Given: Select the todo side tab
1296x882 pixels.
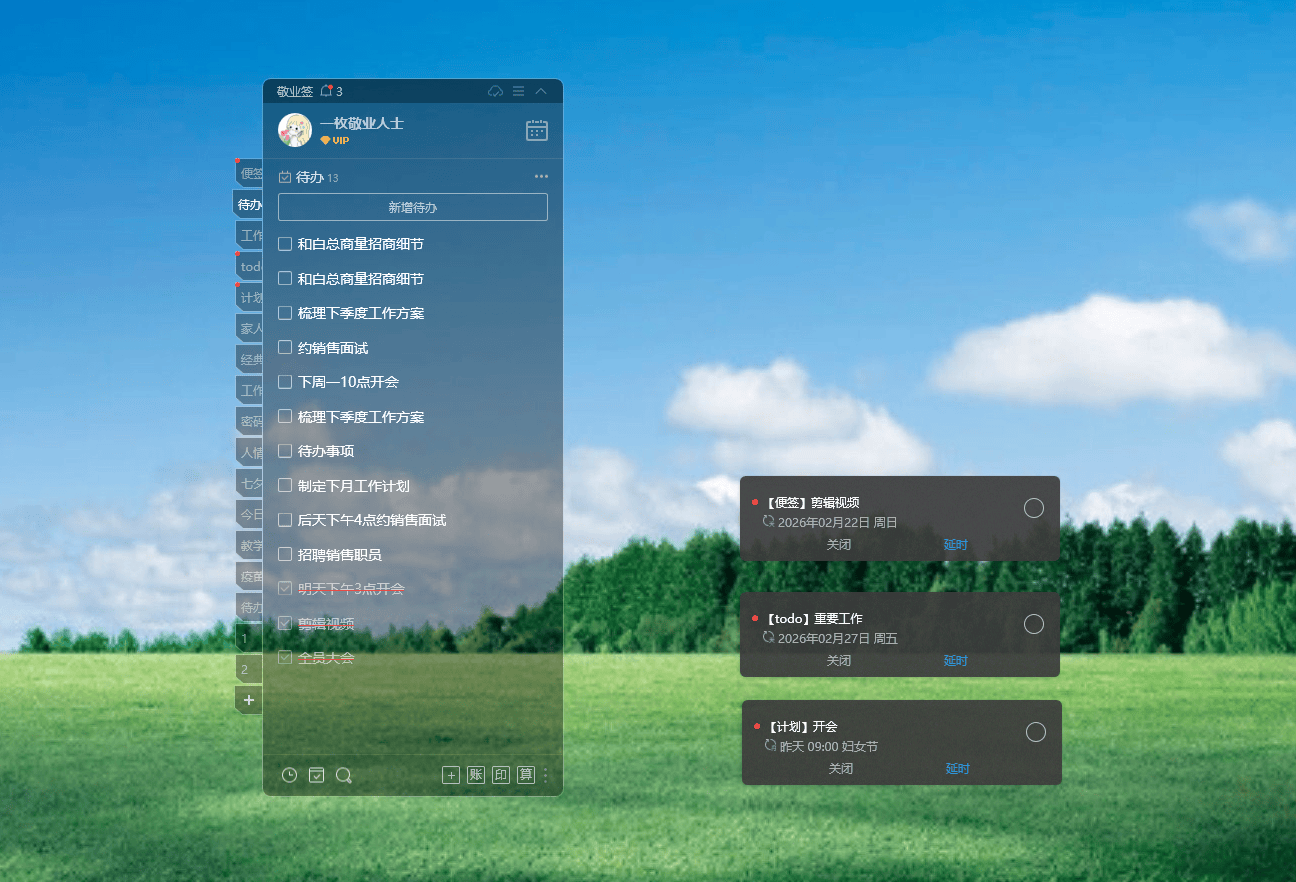Looking at the screenshot, I should 250,267.
